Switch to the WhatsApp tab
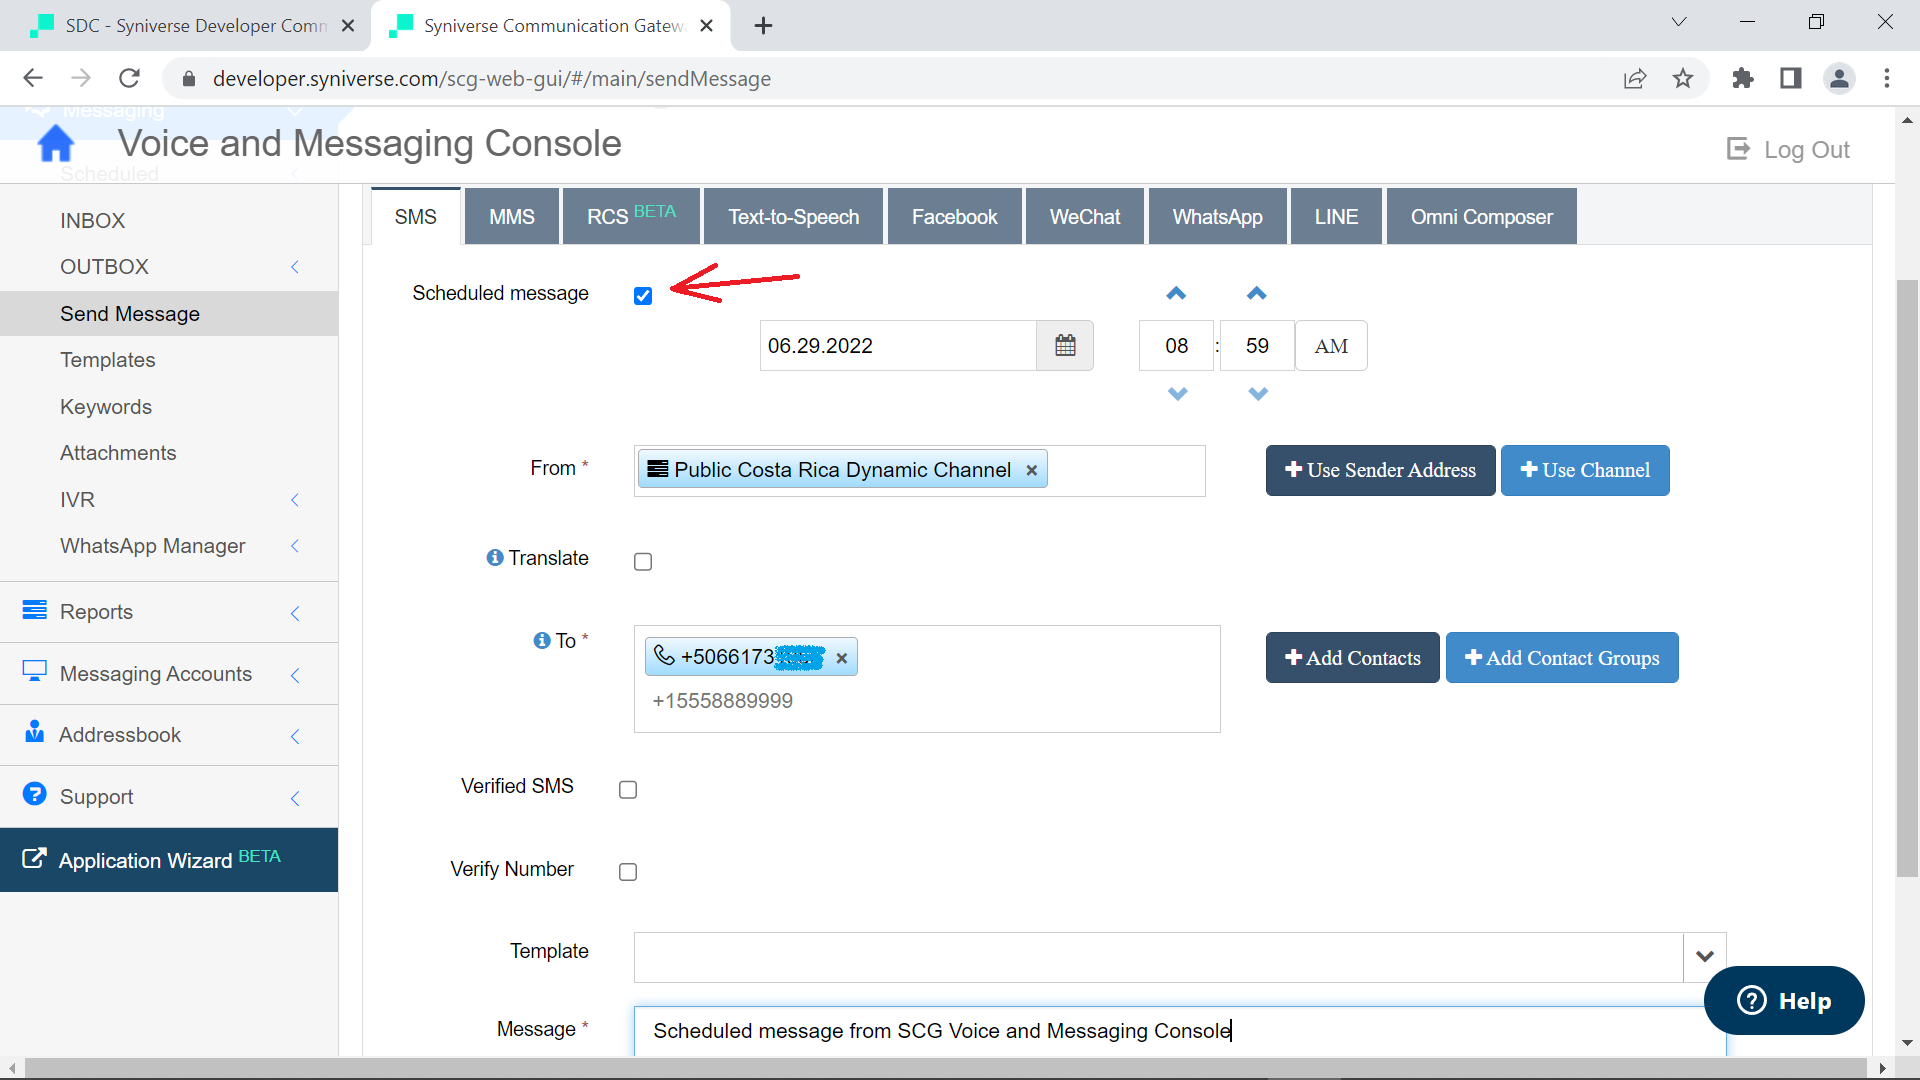The height and width of the screenshot is (1080, 1920). 1217,217
